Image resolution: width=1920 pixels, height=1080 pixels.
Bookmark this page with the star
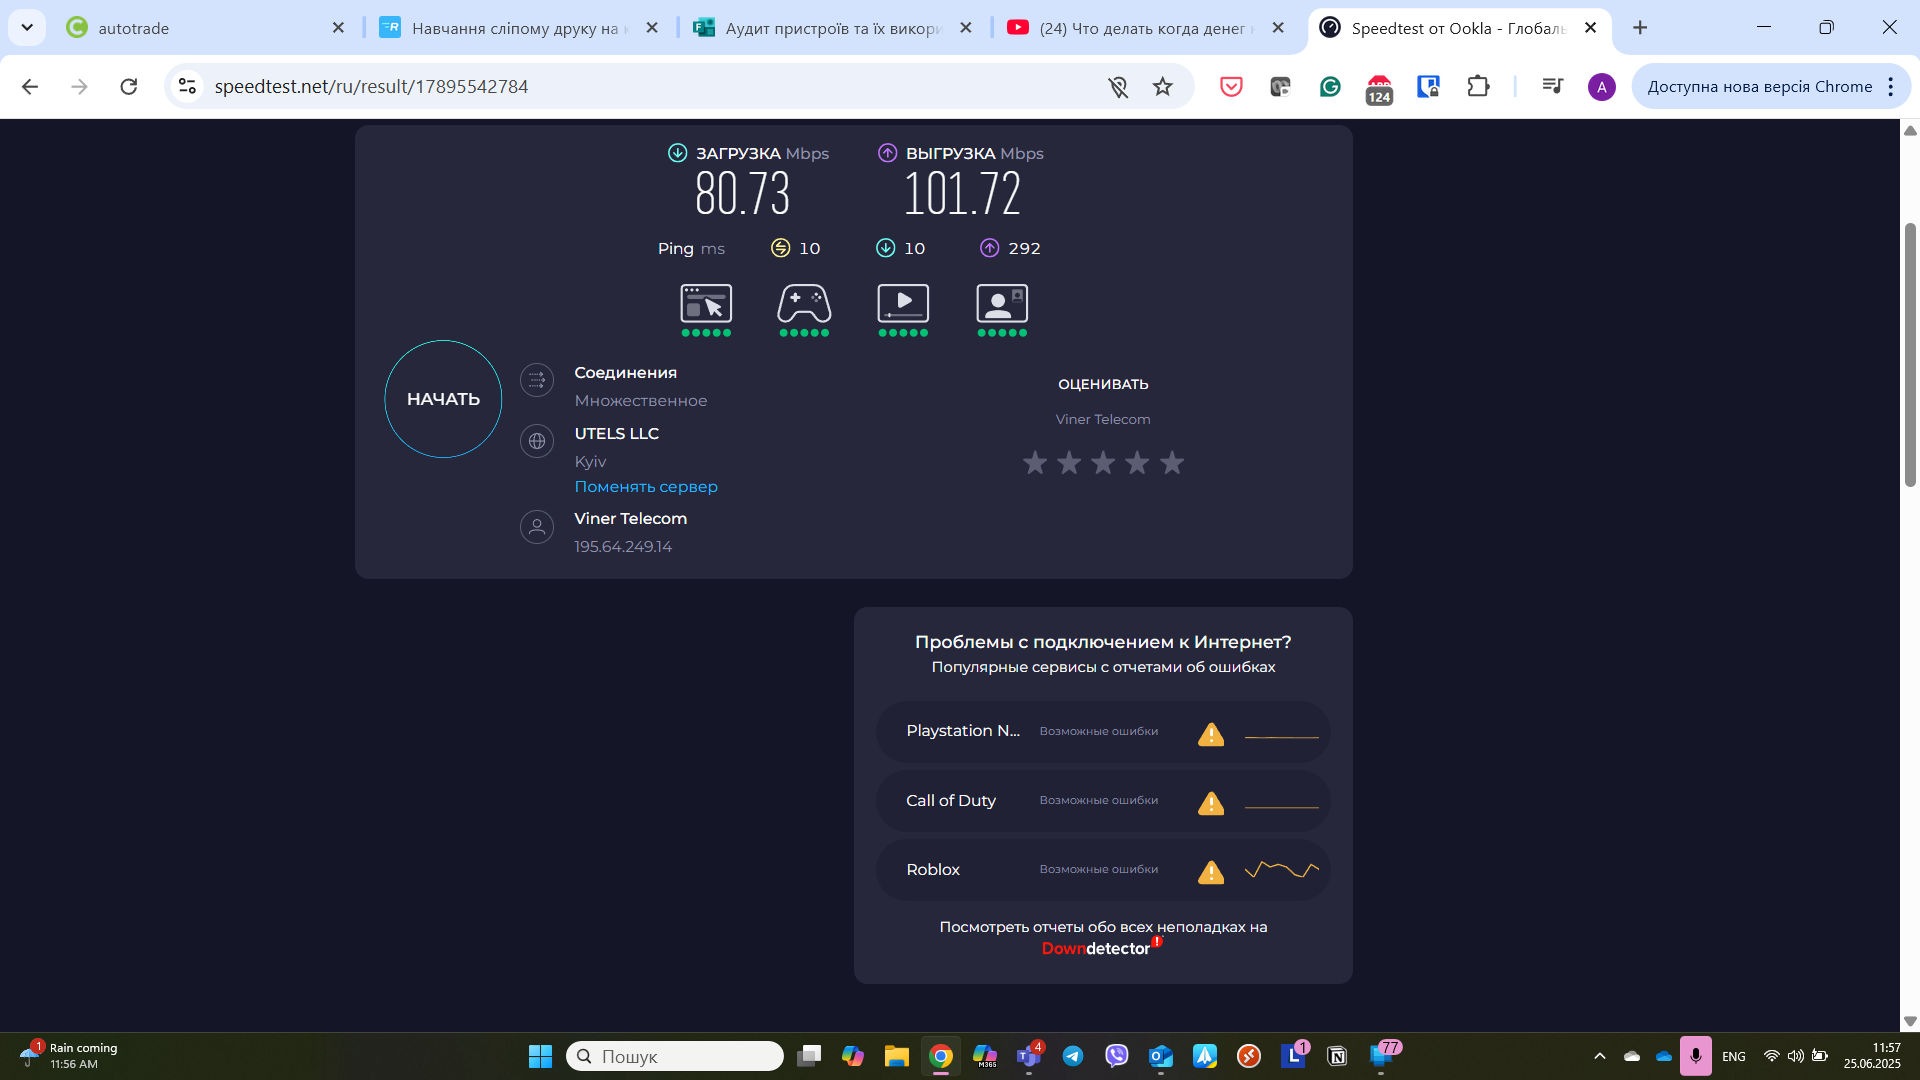1162,87
